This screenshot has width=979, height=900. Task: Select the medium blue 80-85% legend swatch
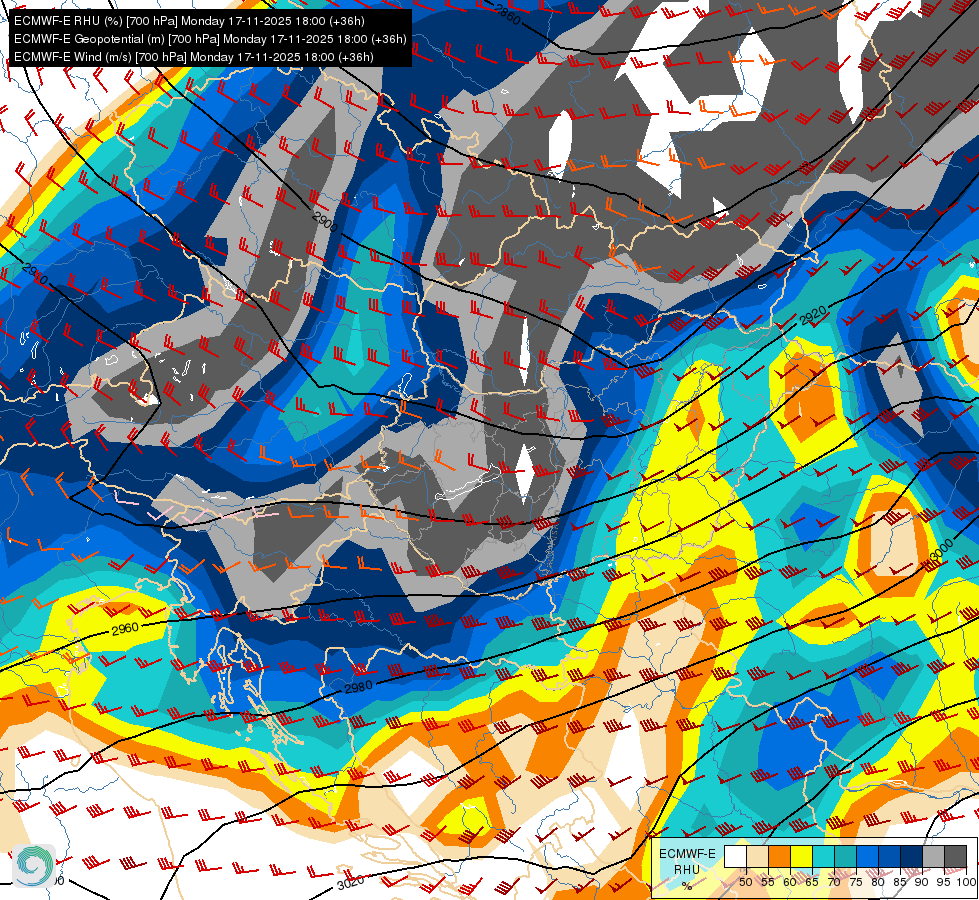[x=889, y=856]
